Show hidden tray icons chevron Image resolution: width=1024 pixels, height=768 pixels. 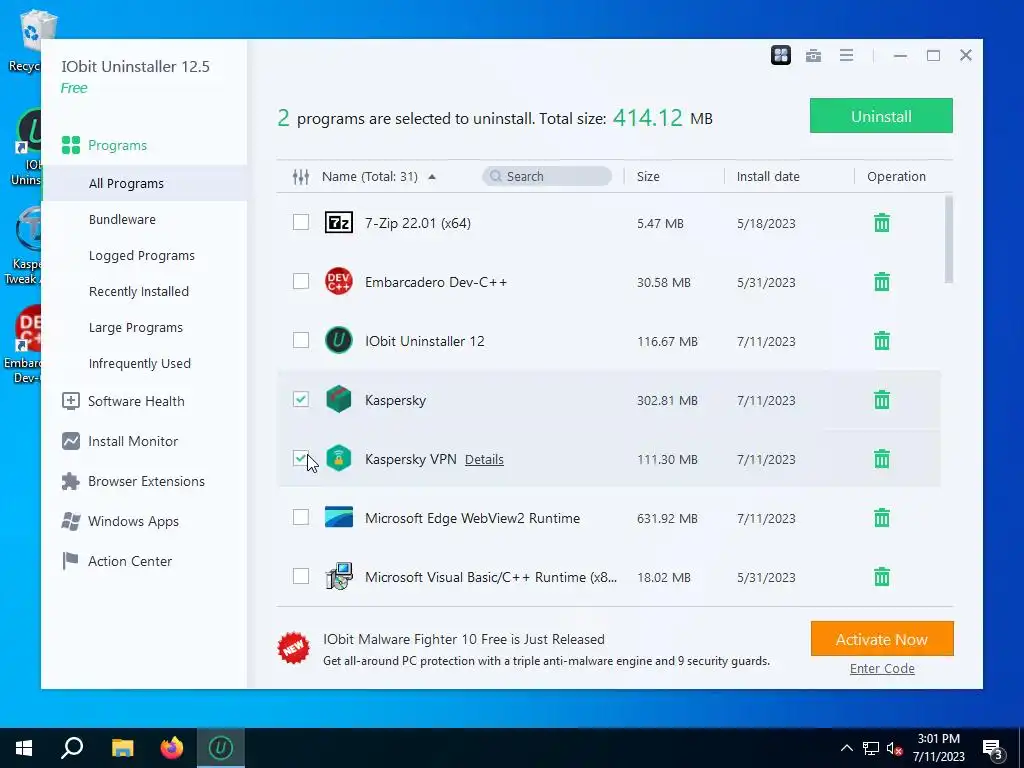pyautogui.click(x=846, y=748)
